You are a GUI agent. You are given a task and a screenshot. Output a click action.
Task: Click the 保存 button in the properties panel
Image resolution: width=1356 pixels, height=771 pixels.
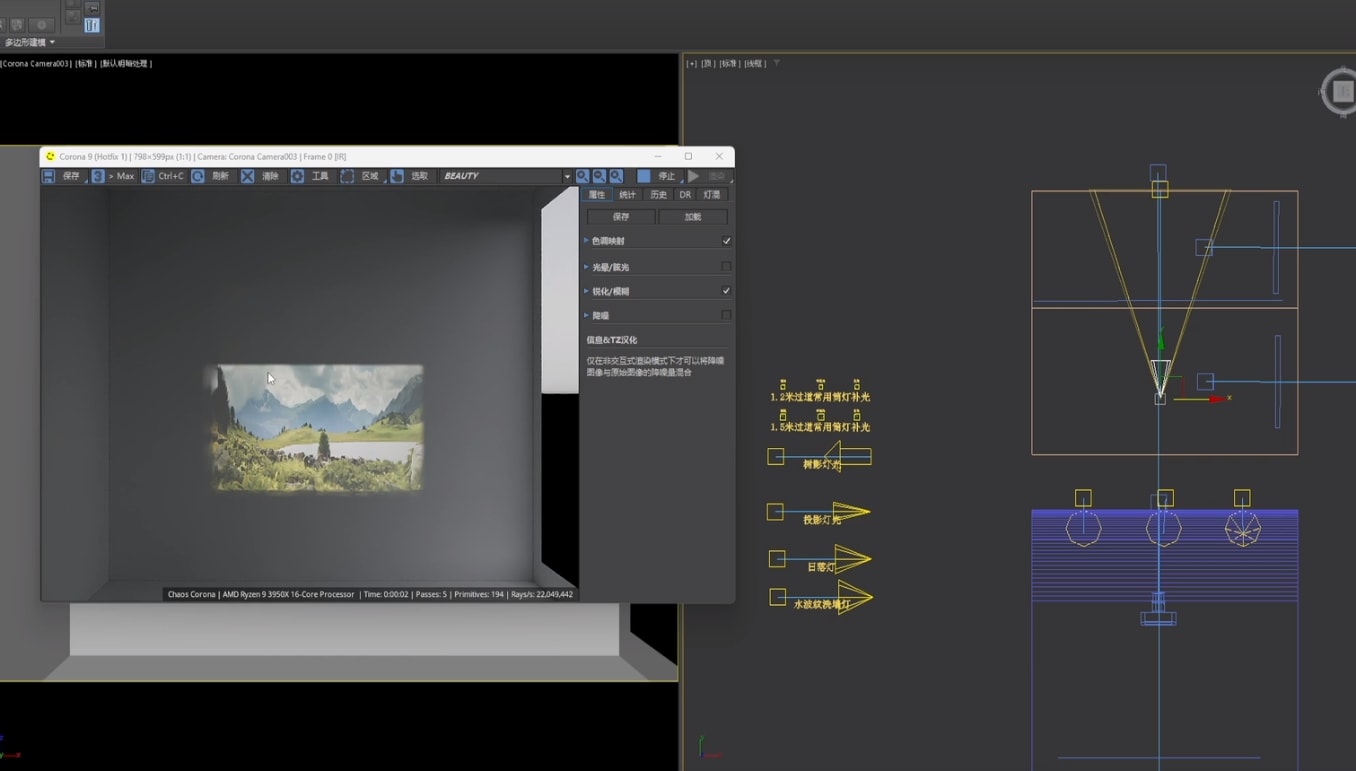tap(621, 217)
